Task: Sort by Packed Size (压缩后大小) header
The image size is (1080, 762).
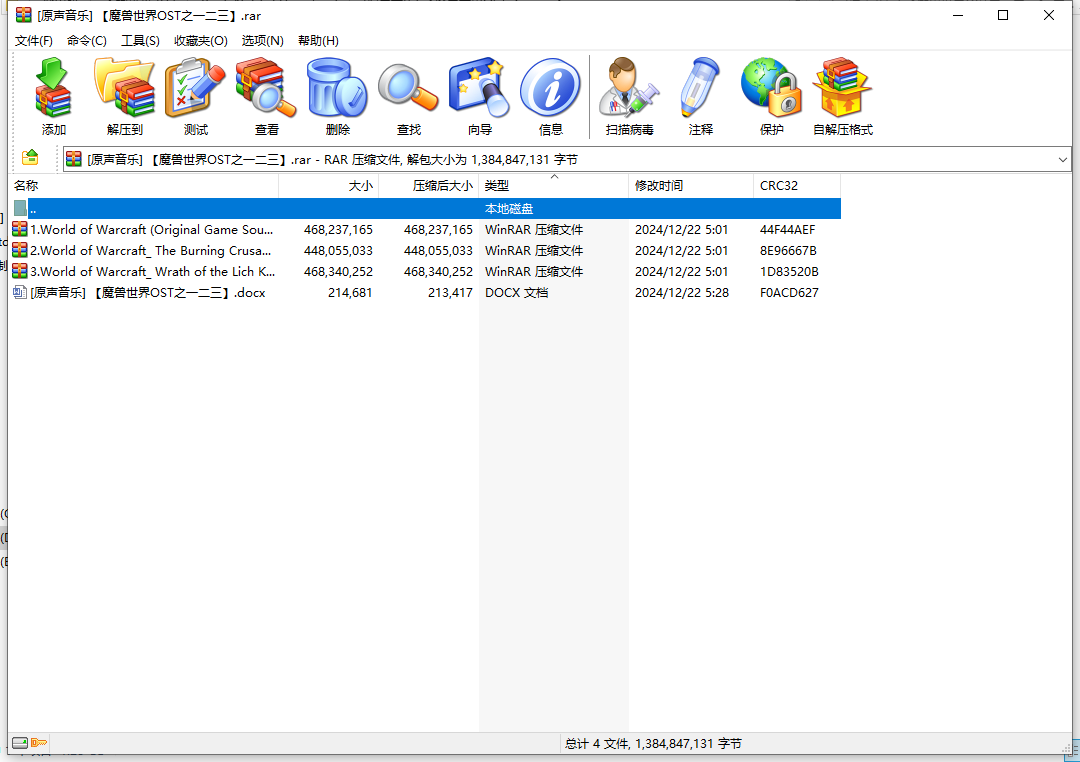Action: point(428,185)
